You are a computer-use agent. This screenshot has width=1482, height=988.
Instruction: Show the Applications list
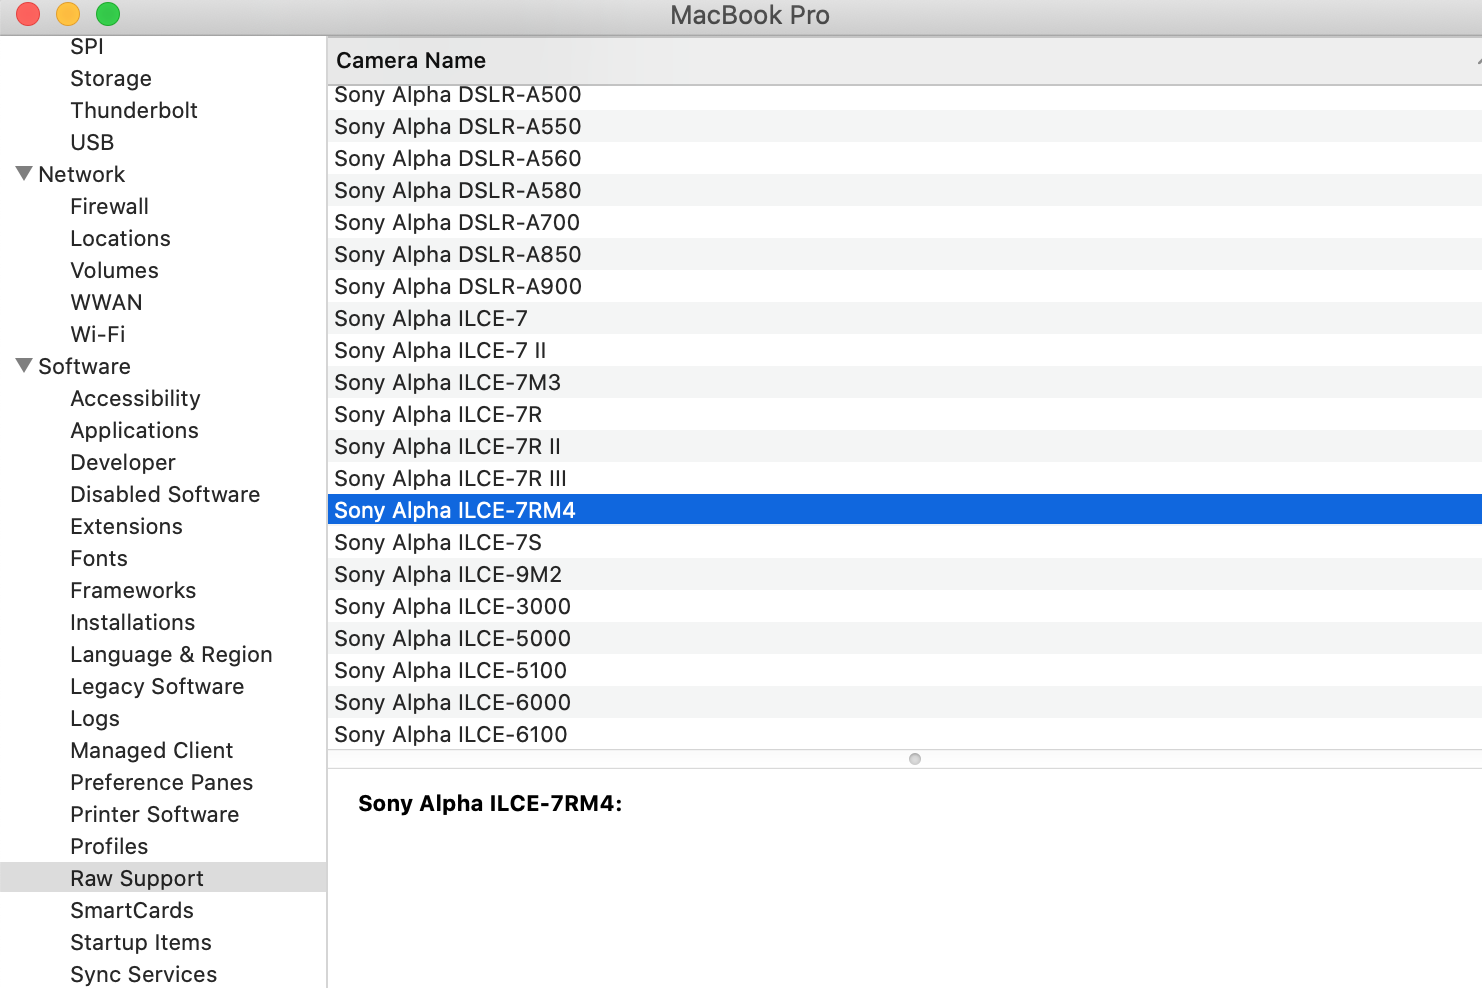tap(134, 430)
